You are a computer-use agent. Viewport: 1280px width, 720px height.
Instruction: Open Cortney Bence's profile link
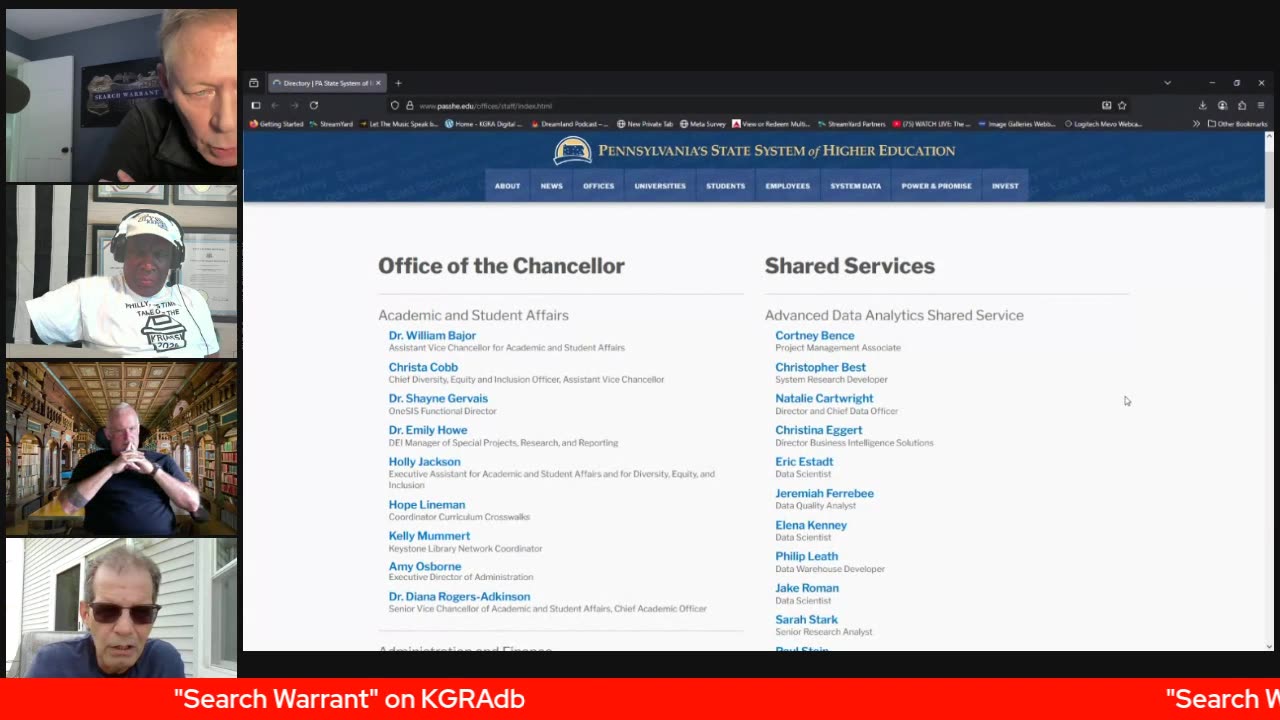coord(815,336)
